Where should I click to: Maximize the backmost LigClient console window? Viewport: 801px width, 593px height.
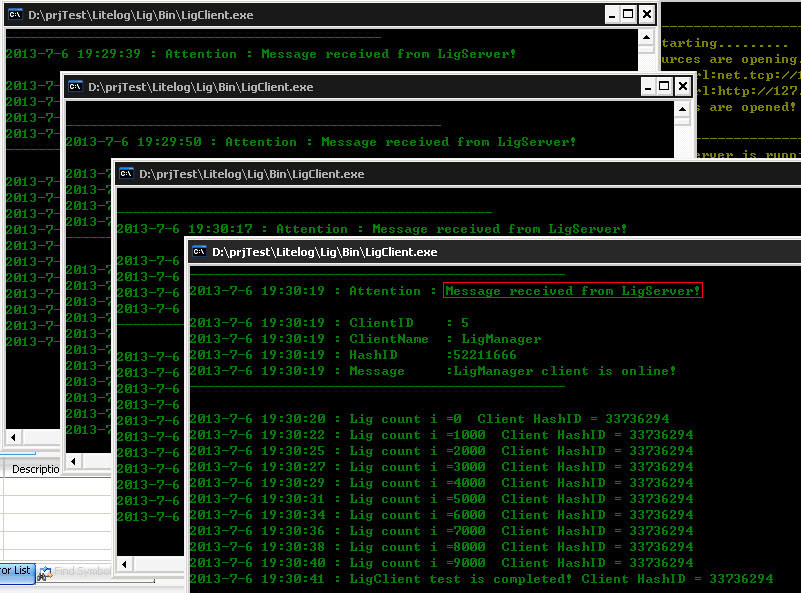(628, 15)
